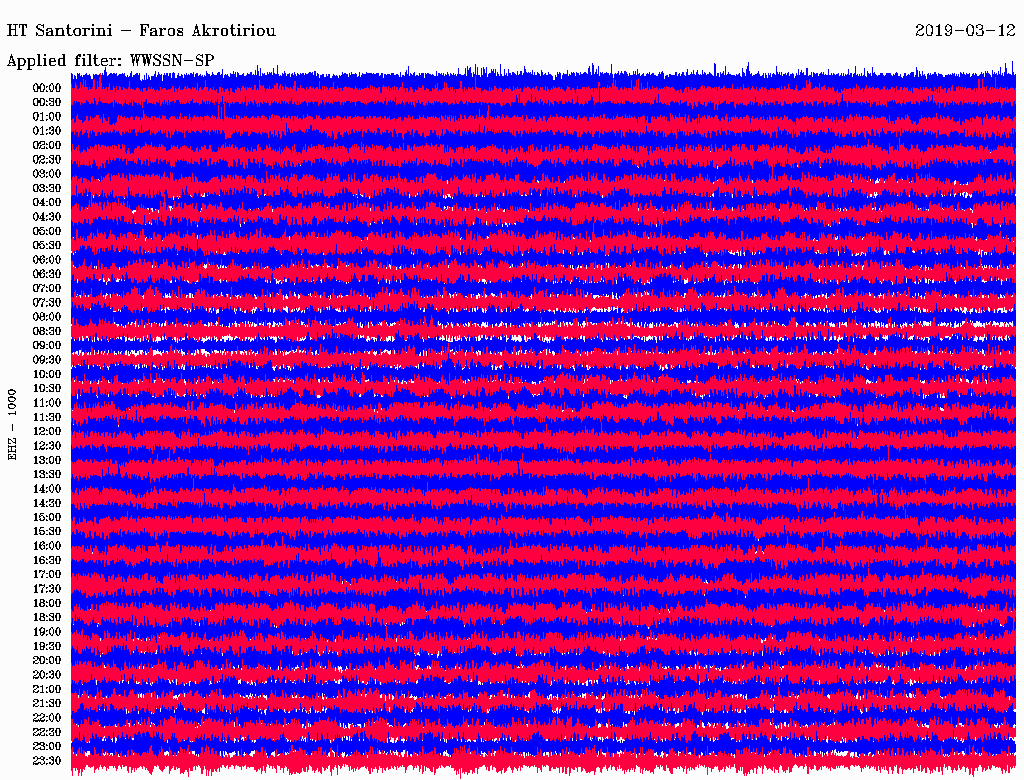Image resolution: width=1024 pixels, height=780 pixels.
Task: Select the 14:30 time label
Action: coord(47,503)
